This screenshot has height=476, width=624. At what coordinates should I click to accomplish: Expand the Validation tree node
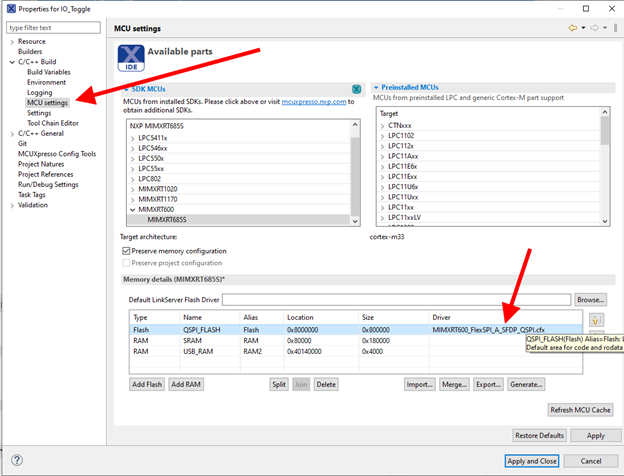click(x=12, y=205)
